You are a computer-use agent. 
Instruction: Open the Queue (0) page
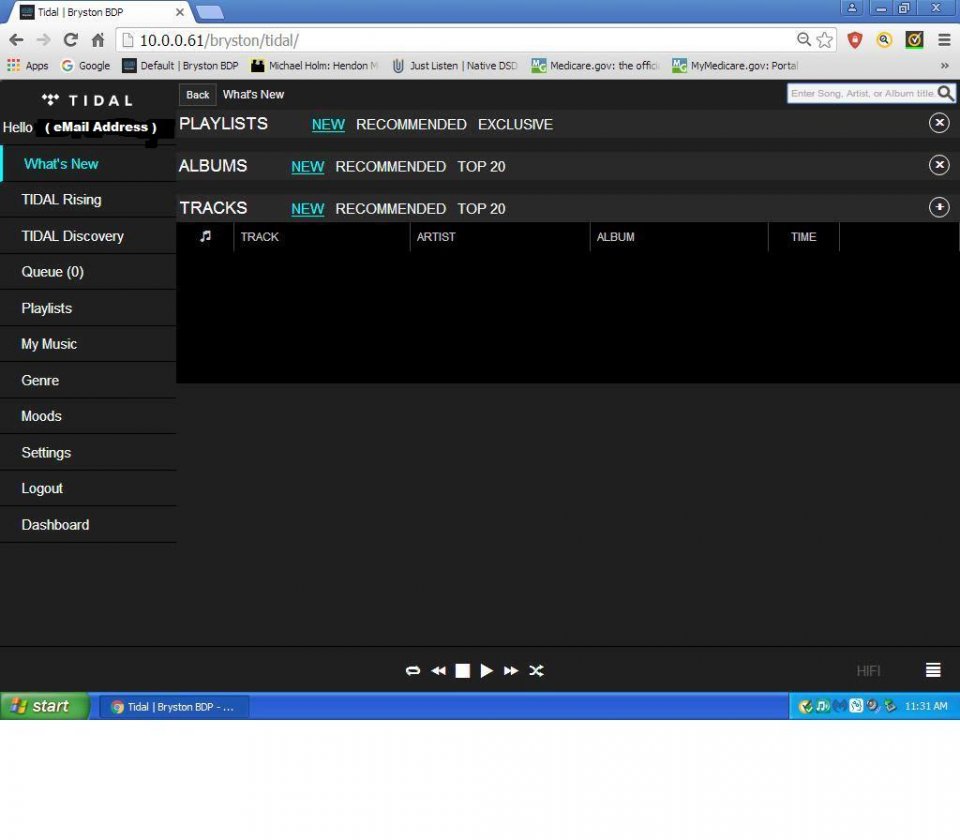coord(88,272)
